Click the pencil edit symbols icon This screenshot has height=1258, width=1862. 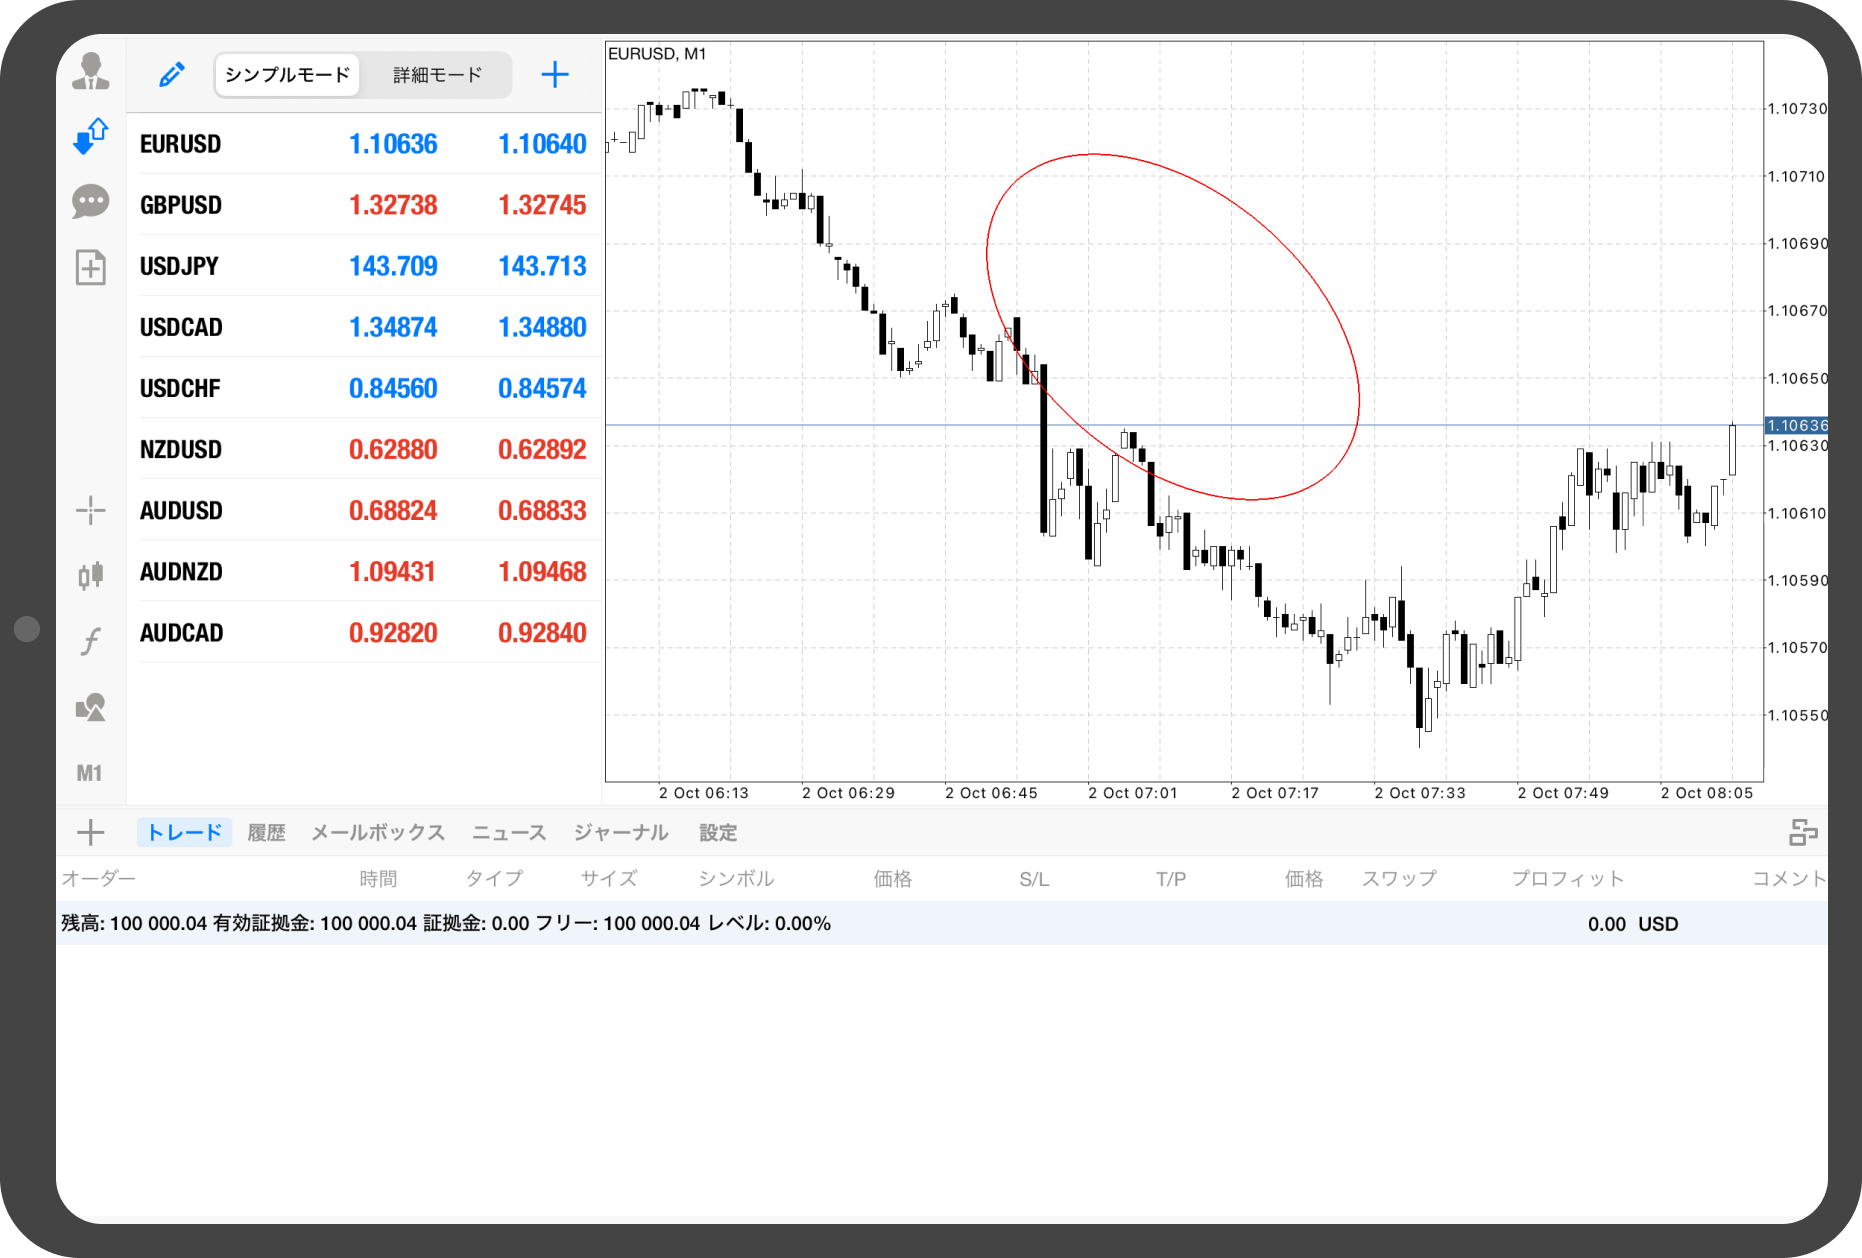(x=172, y=75)
